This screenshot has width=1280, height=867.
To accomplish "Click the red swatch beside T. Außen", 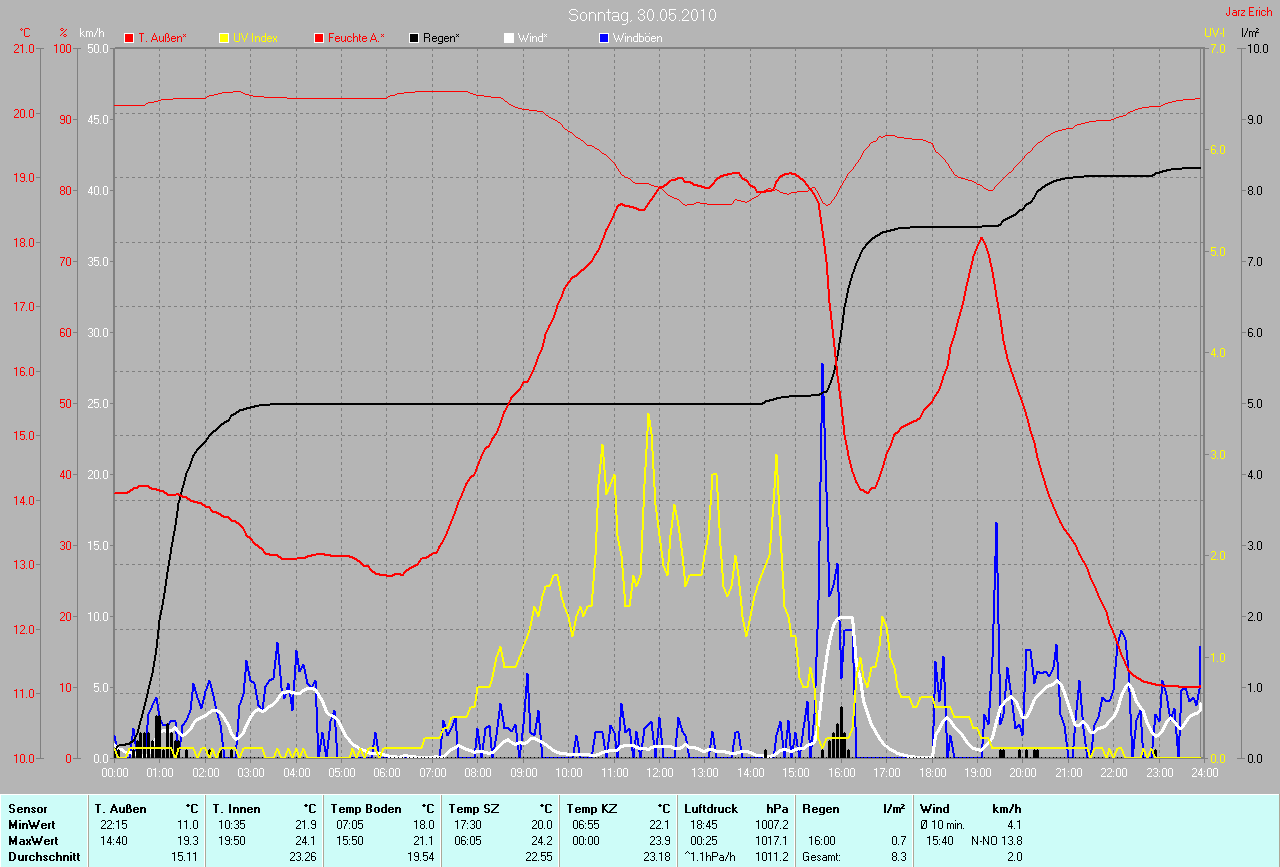I will (128, 38).
